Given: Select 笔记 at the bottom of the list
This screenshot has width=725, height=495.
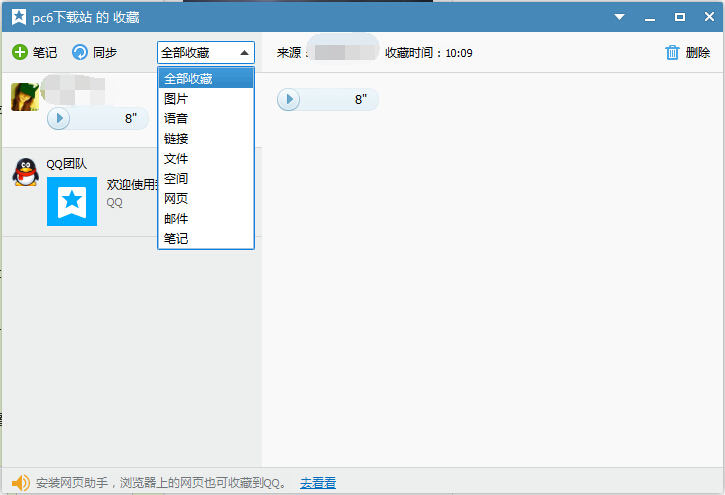Looking at the screenshot, I should click(x=176, y=239).
